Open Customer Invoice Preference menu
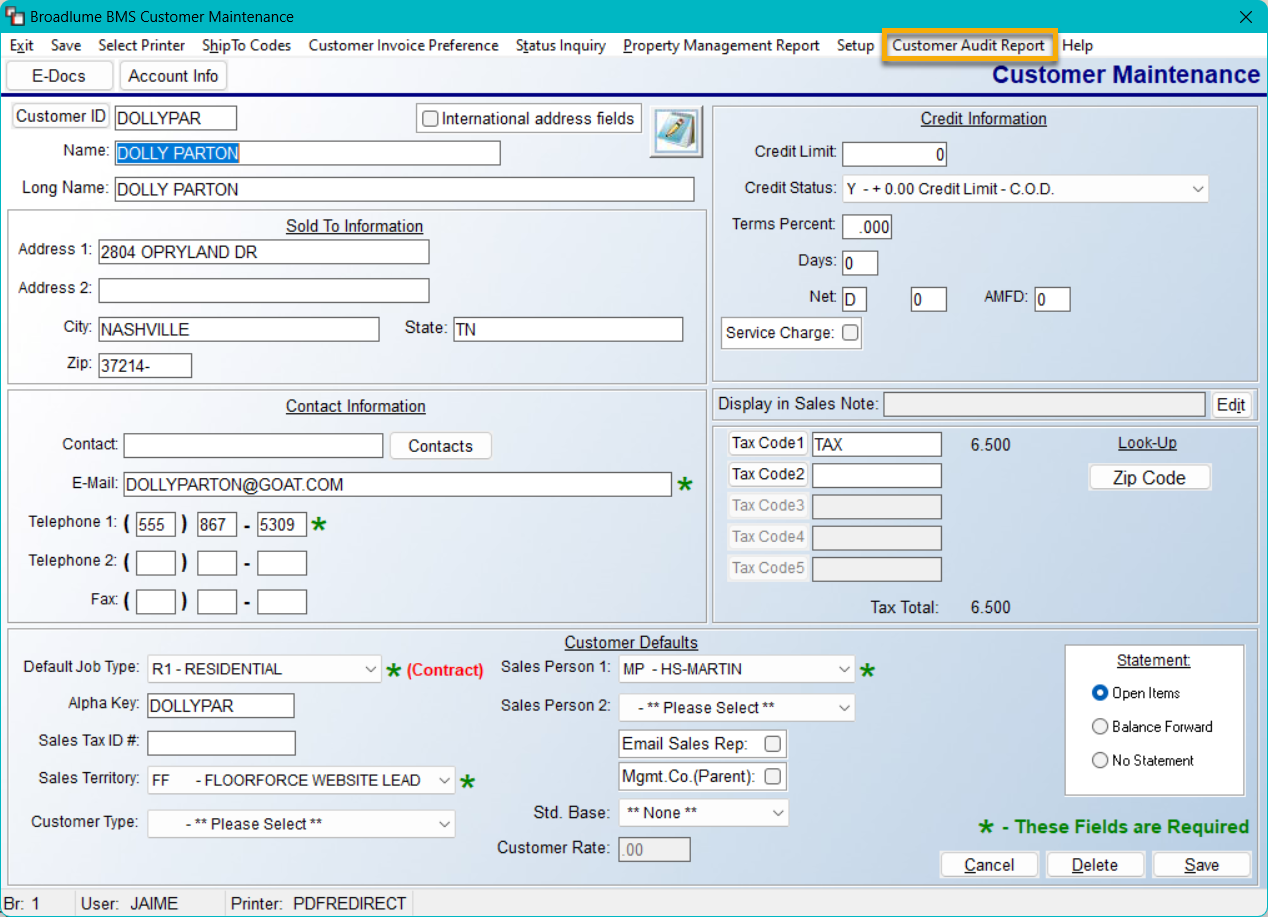 point(403,46)
